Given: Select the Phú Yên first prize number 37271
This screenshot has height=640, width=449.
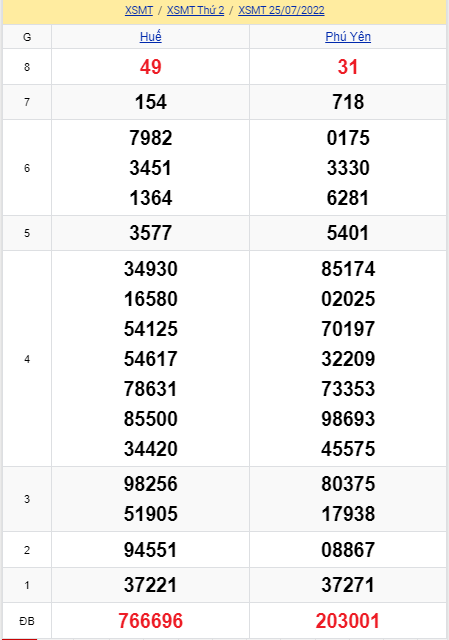Looking at the screenshot, I should point(348,585).
